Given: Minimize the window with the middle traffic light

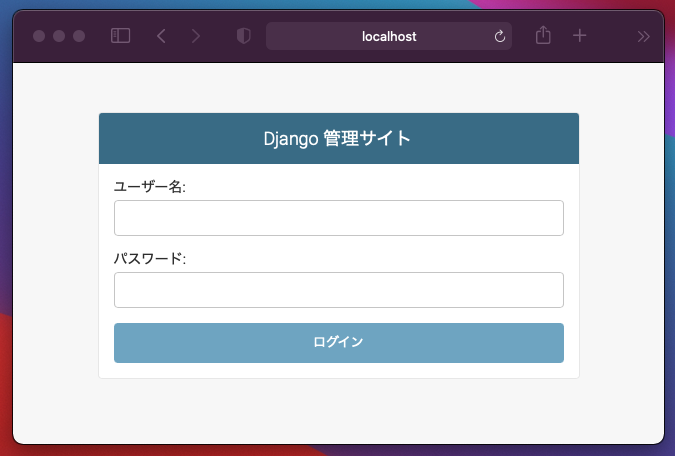Looking at the screenshot, I should [59, 36].
